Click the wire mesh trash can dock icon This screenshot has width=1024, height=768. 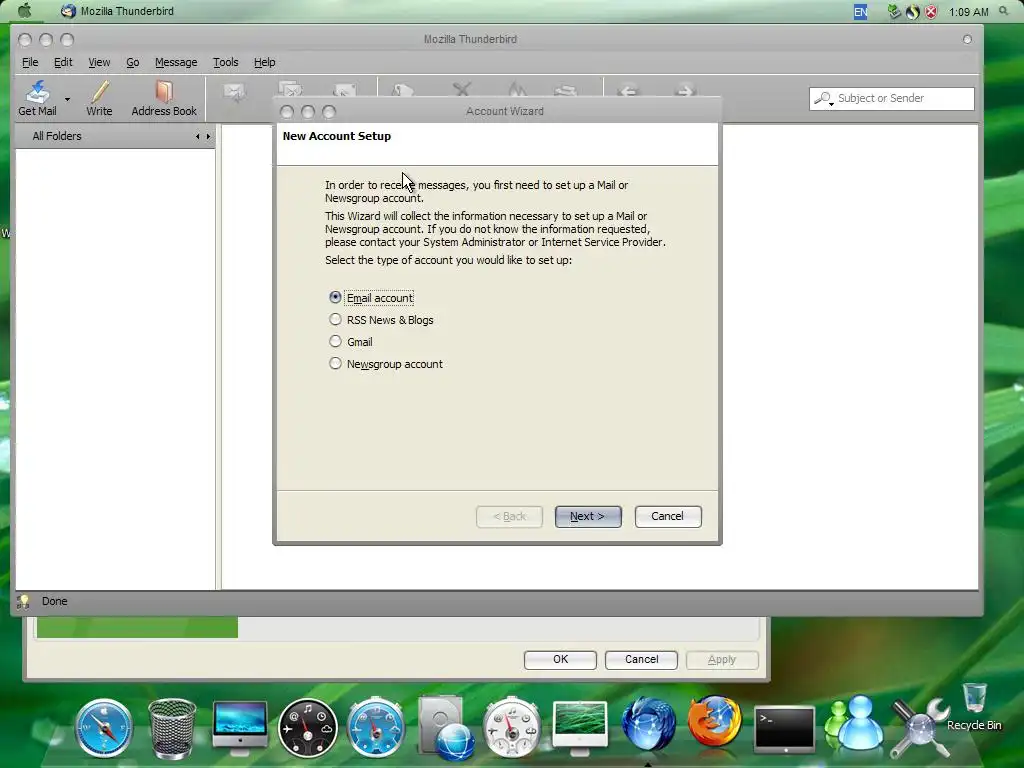[x=172, y=728]
